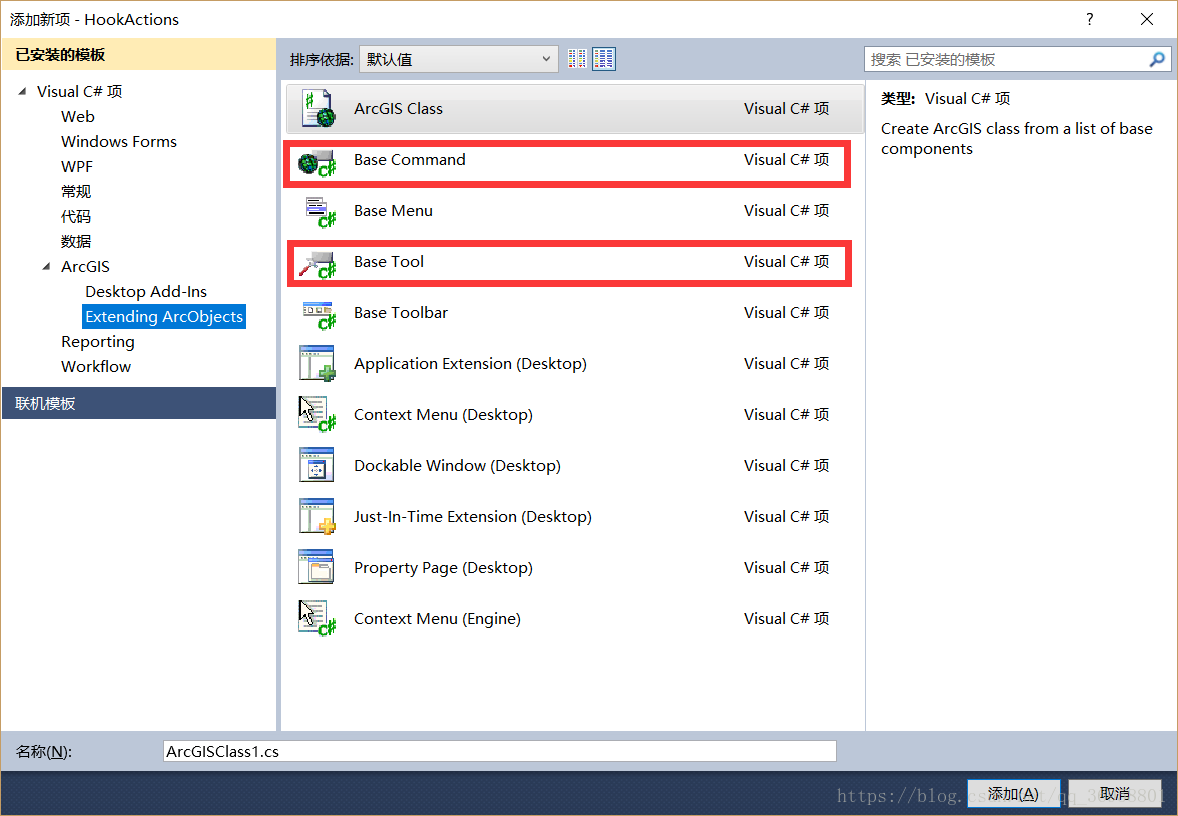Open the help question mark button
Screen dimensions: 1178x816
click(x=1089, y=20)
